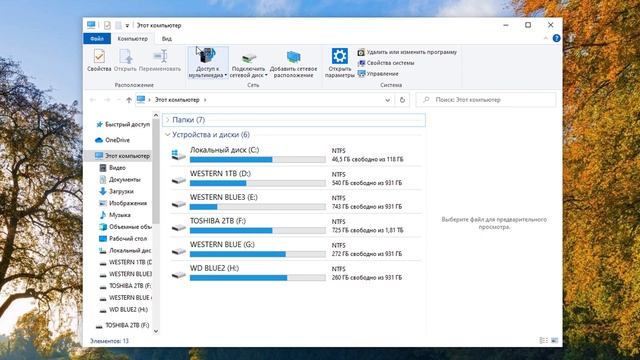Open Доступ к мультимедиа media access
Image resolution: width=640 pixels, height=360 pixels.
coord(208,62)
